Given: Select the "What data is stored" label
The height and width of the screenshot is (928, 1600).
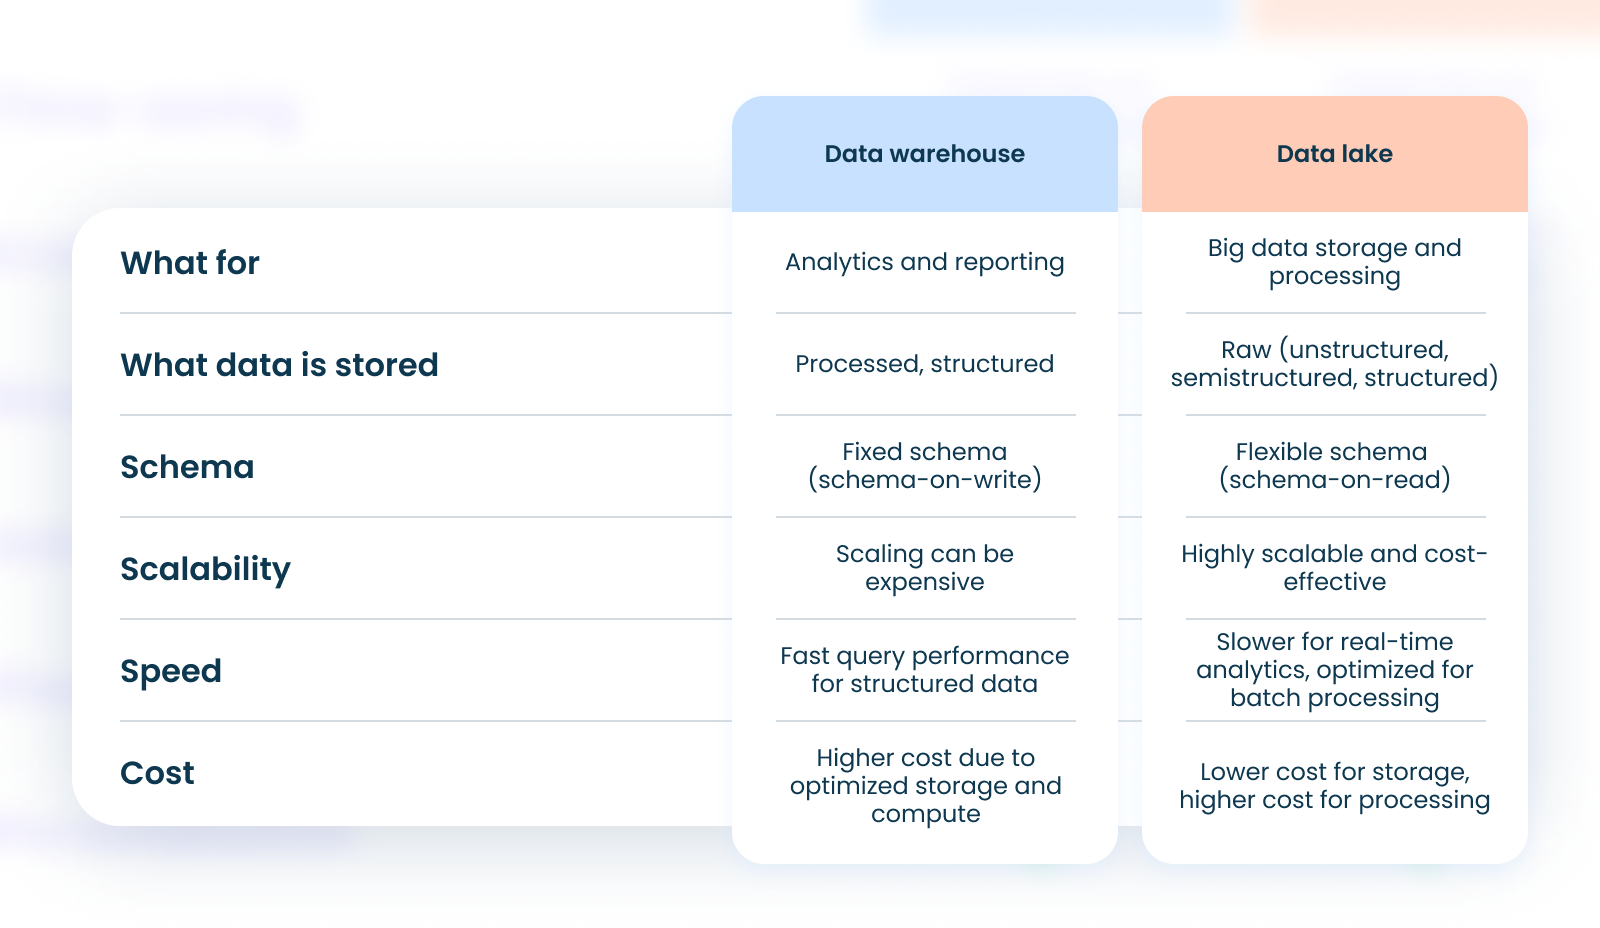Looking at the screenshot, I should [279, 365].
